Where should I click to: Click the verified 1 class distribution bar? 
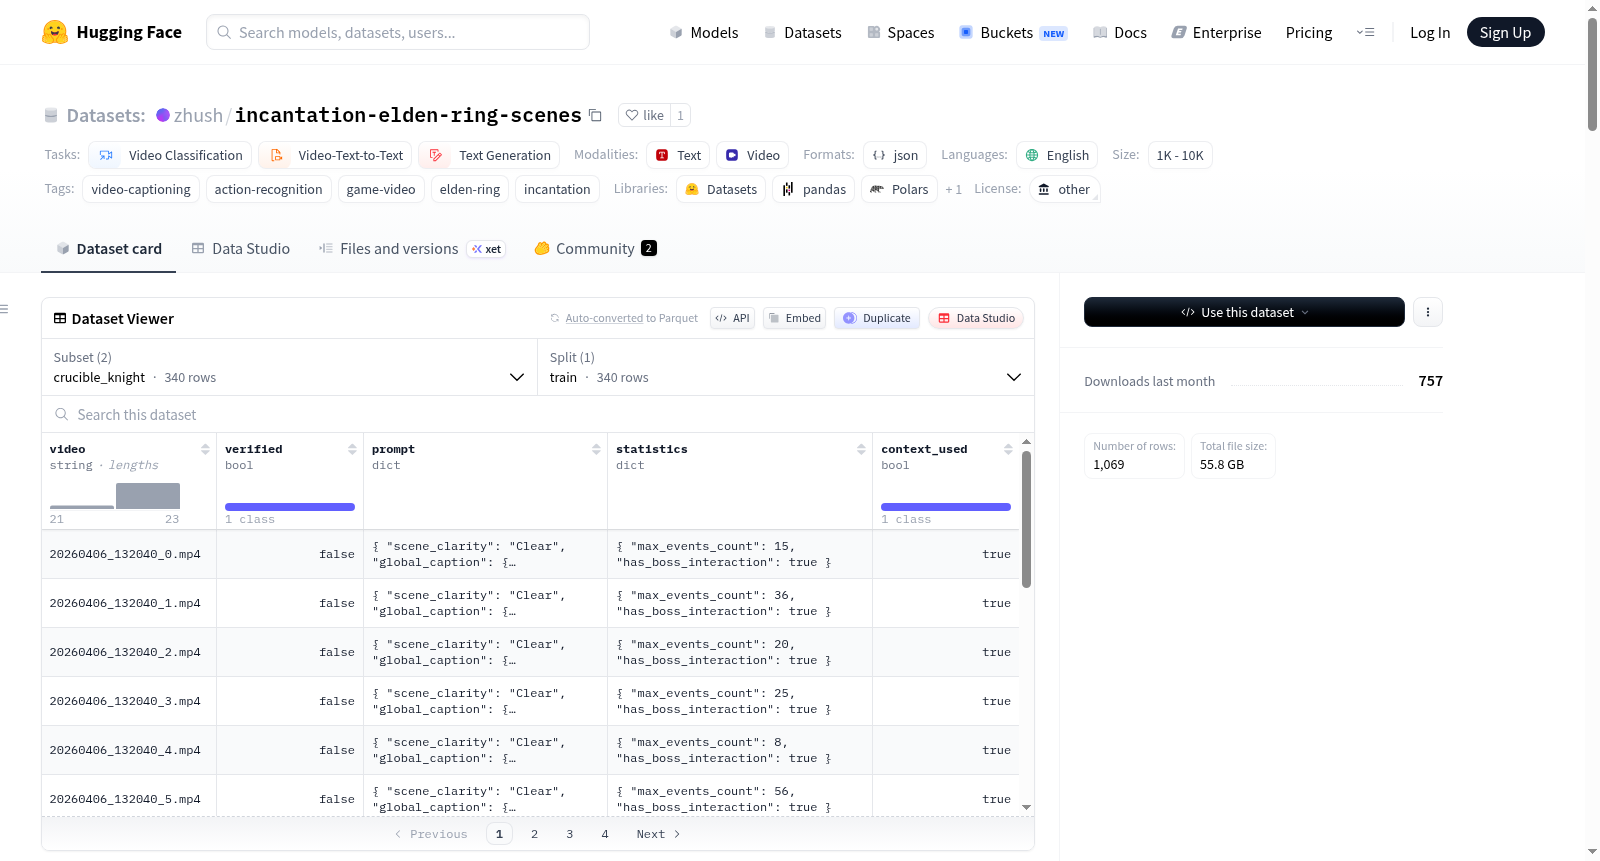coord(290,507)
